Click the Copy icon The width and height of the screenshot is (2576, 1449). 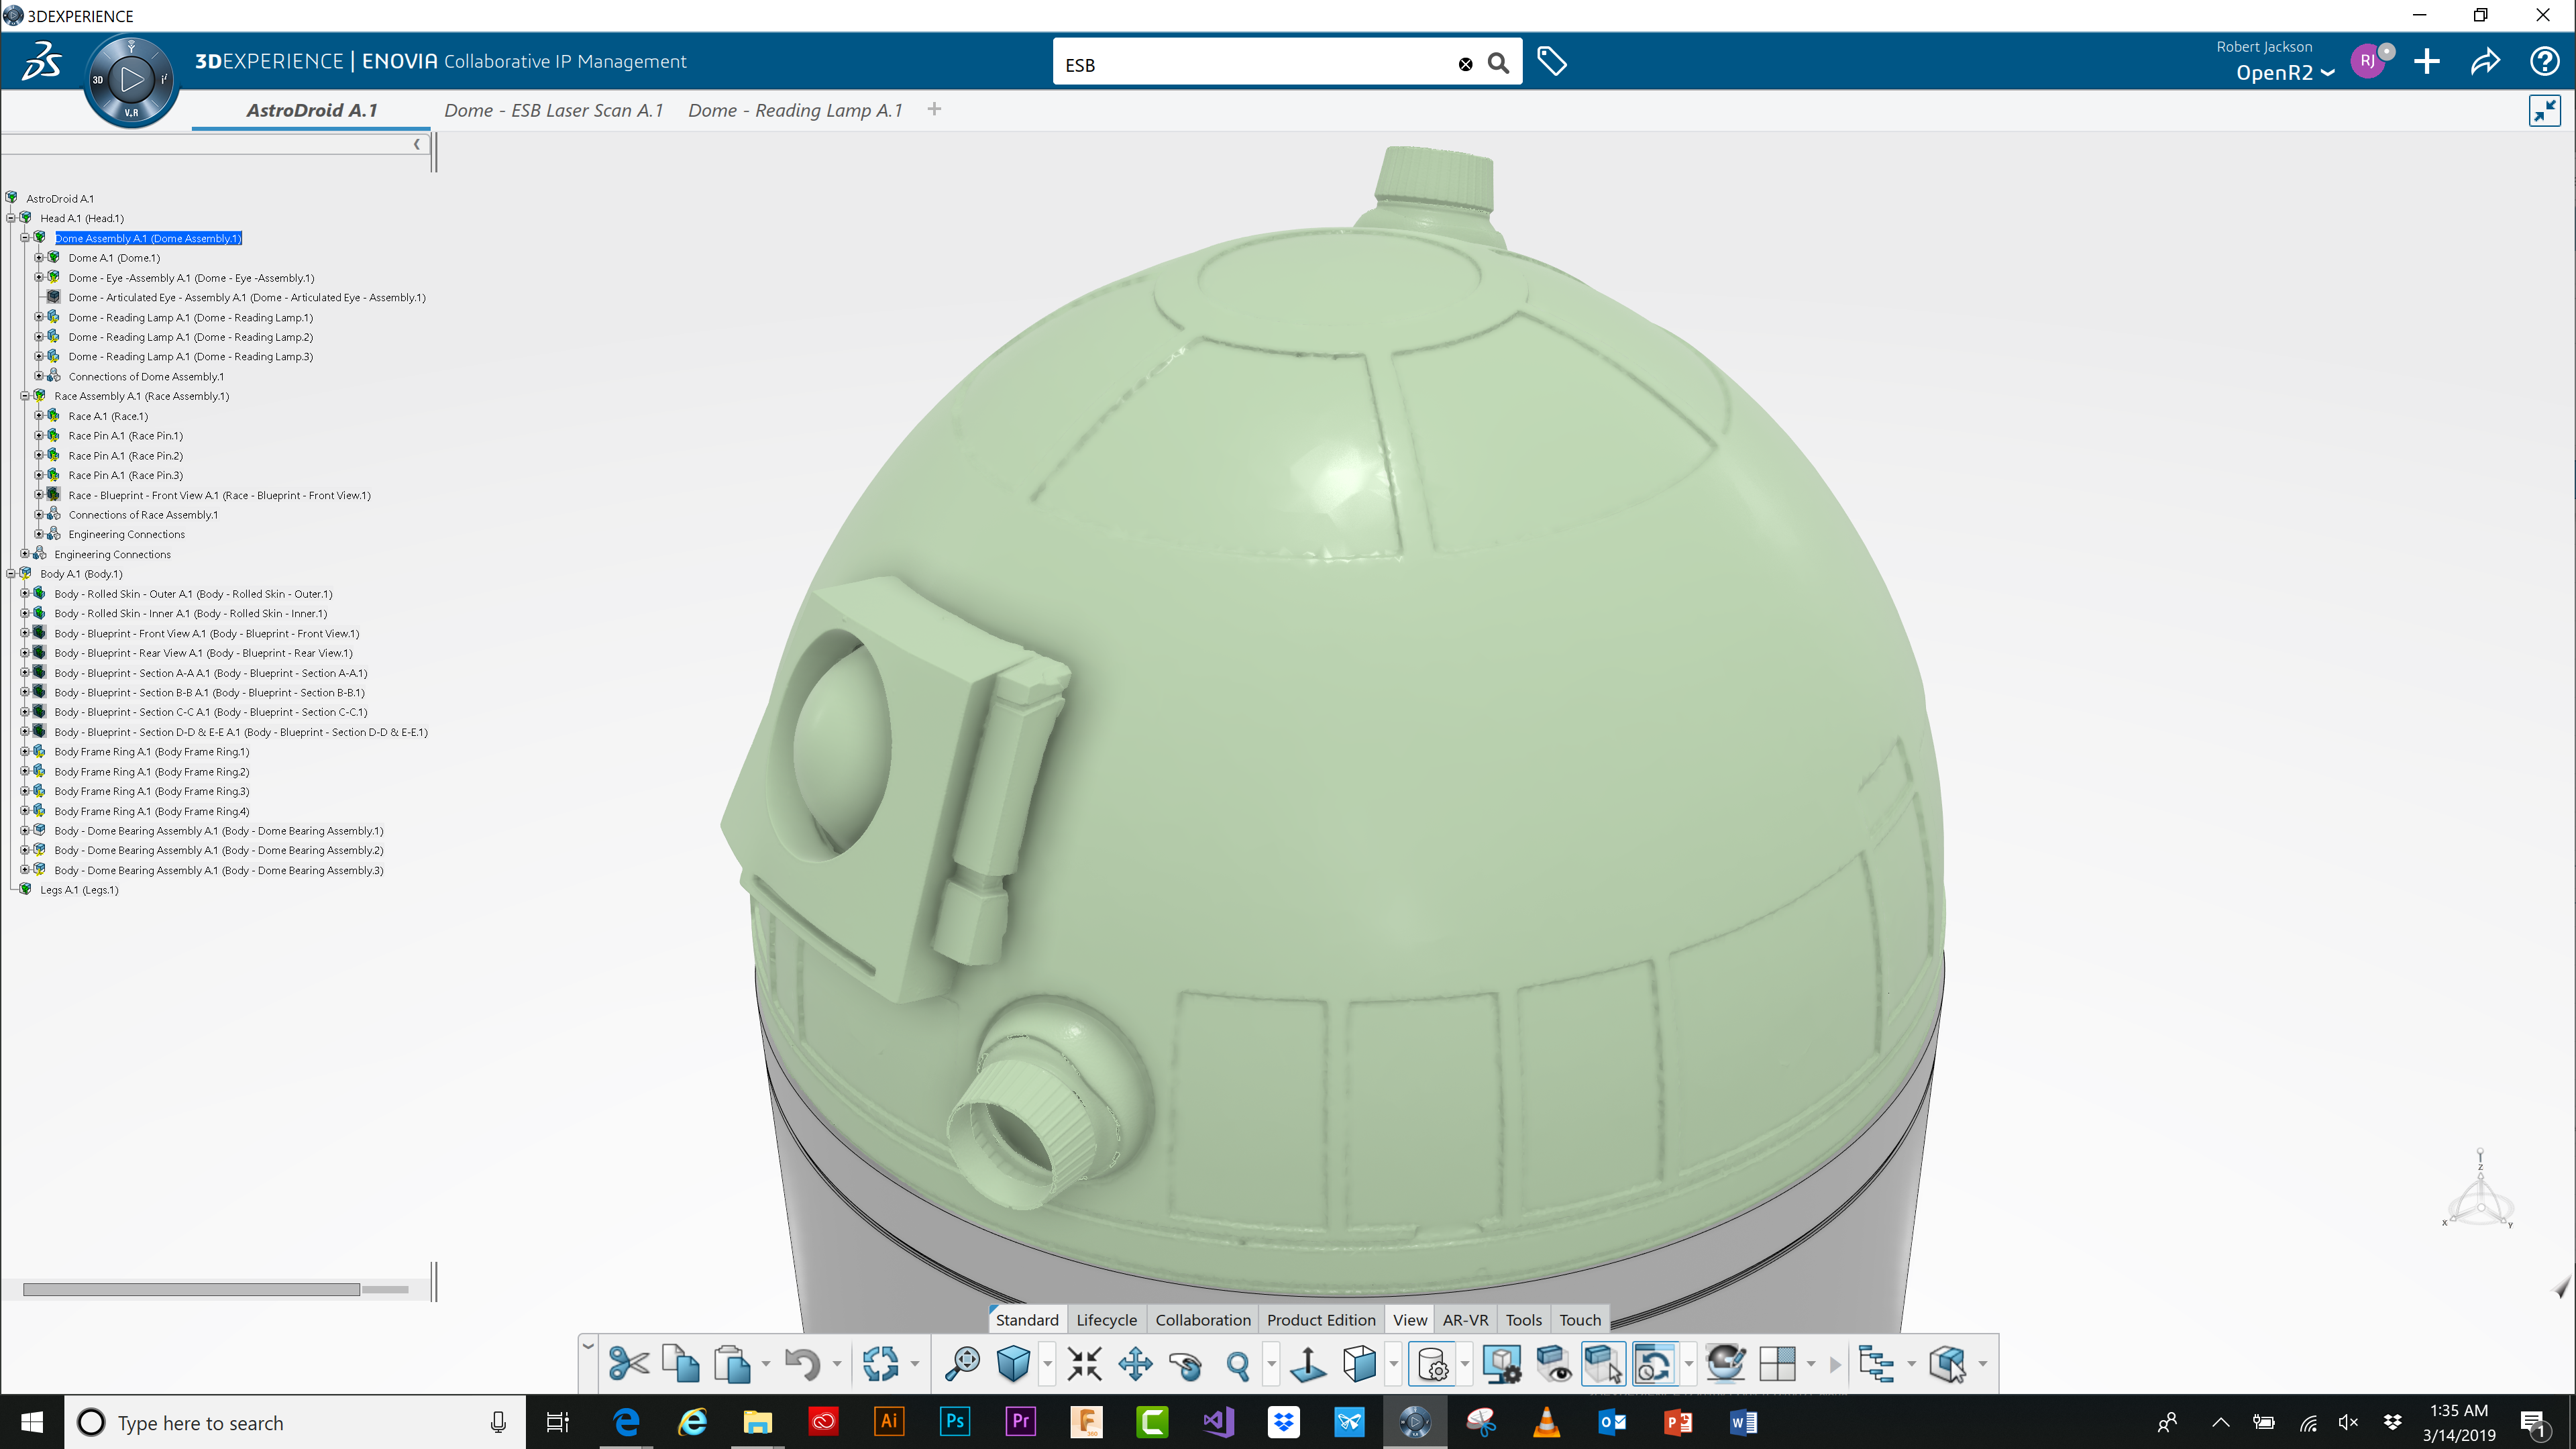(681, 1364)
